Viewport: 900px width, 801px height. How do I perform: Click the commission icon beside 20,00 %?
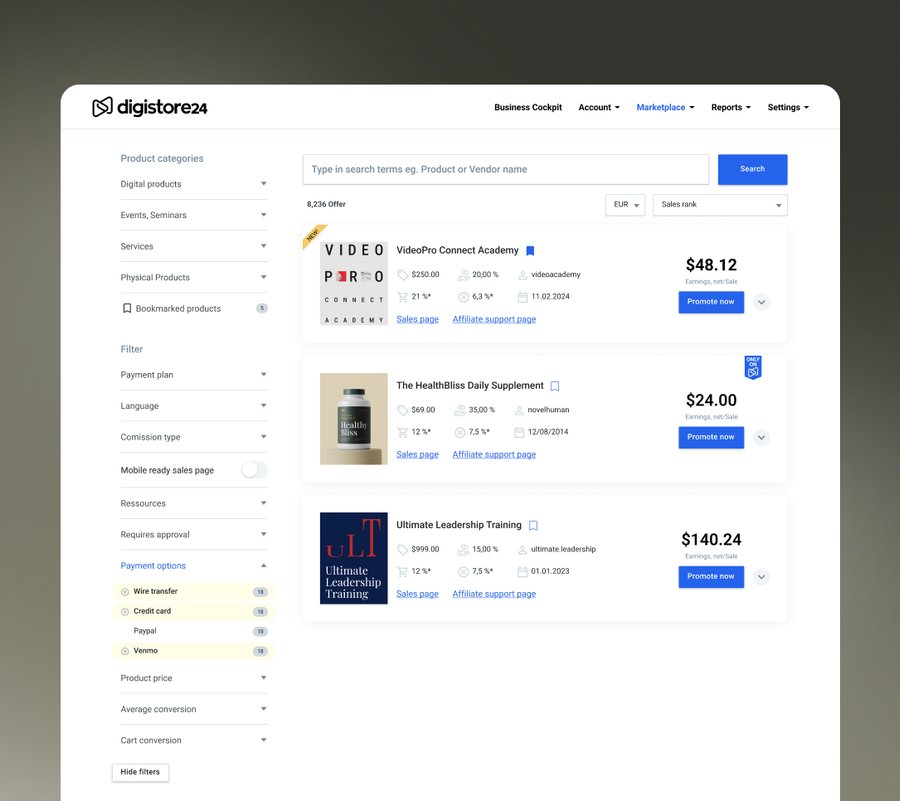tap(463, 275)
